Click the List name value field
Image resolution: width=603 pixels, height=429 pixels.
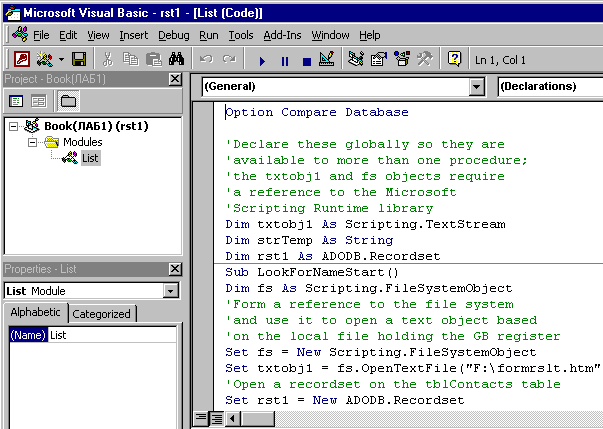point(112,335)
